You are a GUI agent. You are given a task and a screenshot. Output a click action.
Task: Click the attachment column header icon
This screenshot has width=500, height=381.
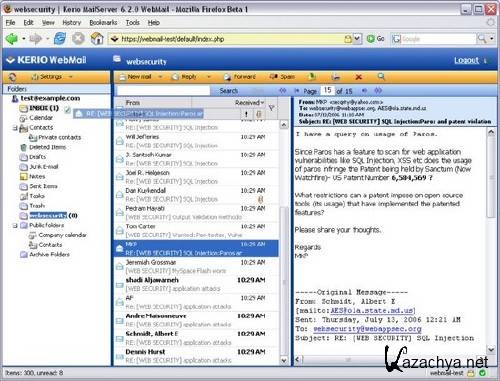coord(259,114)
